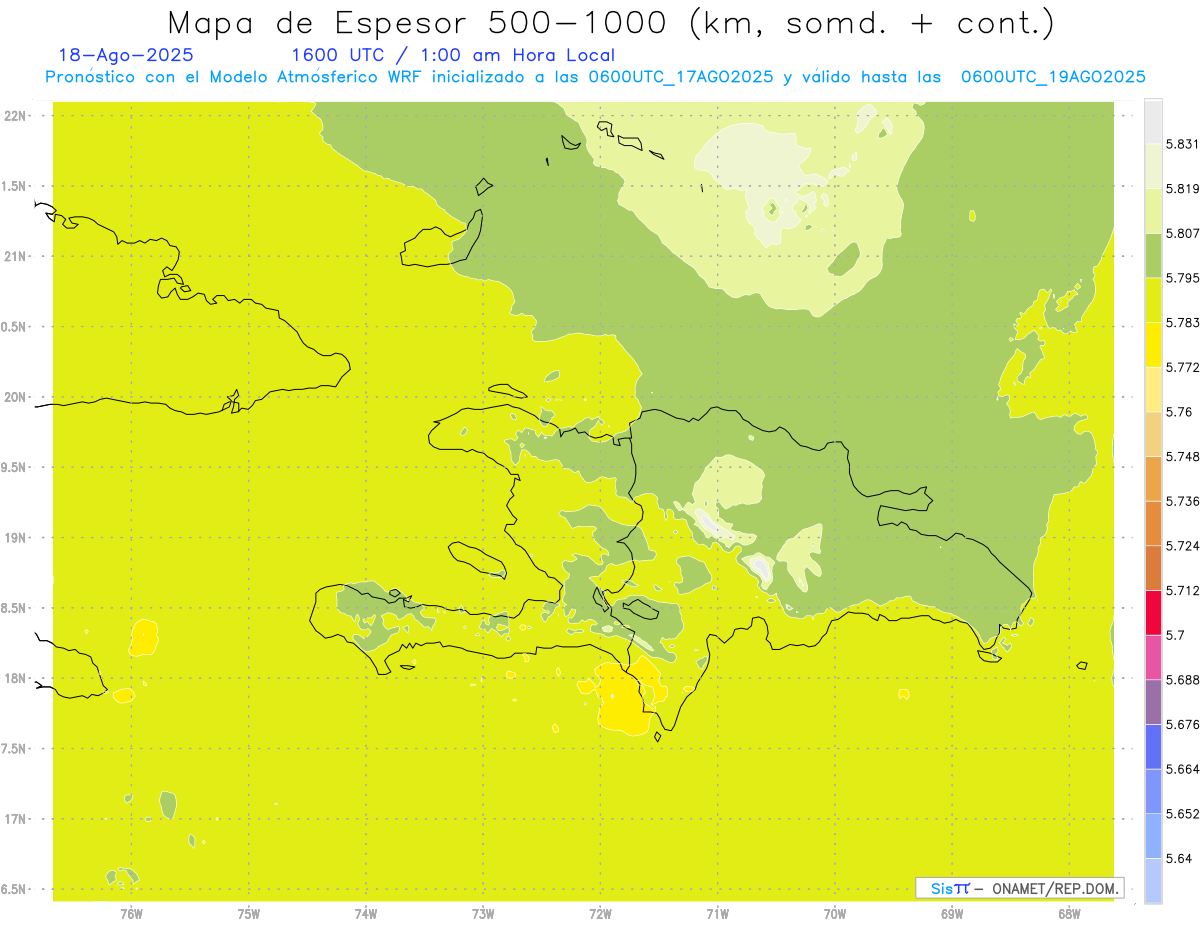Click the colorbar label 5.724
1200x927 pixels.
point(1182,546)
